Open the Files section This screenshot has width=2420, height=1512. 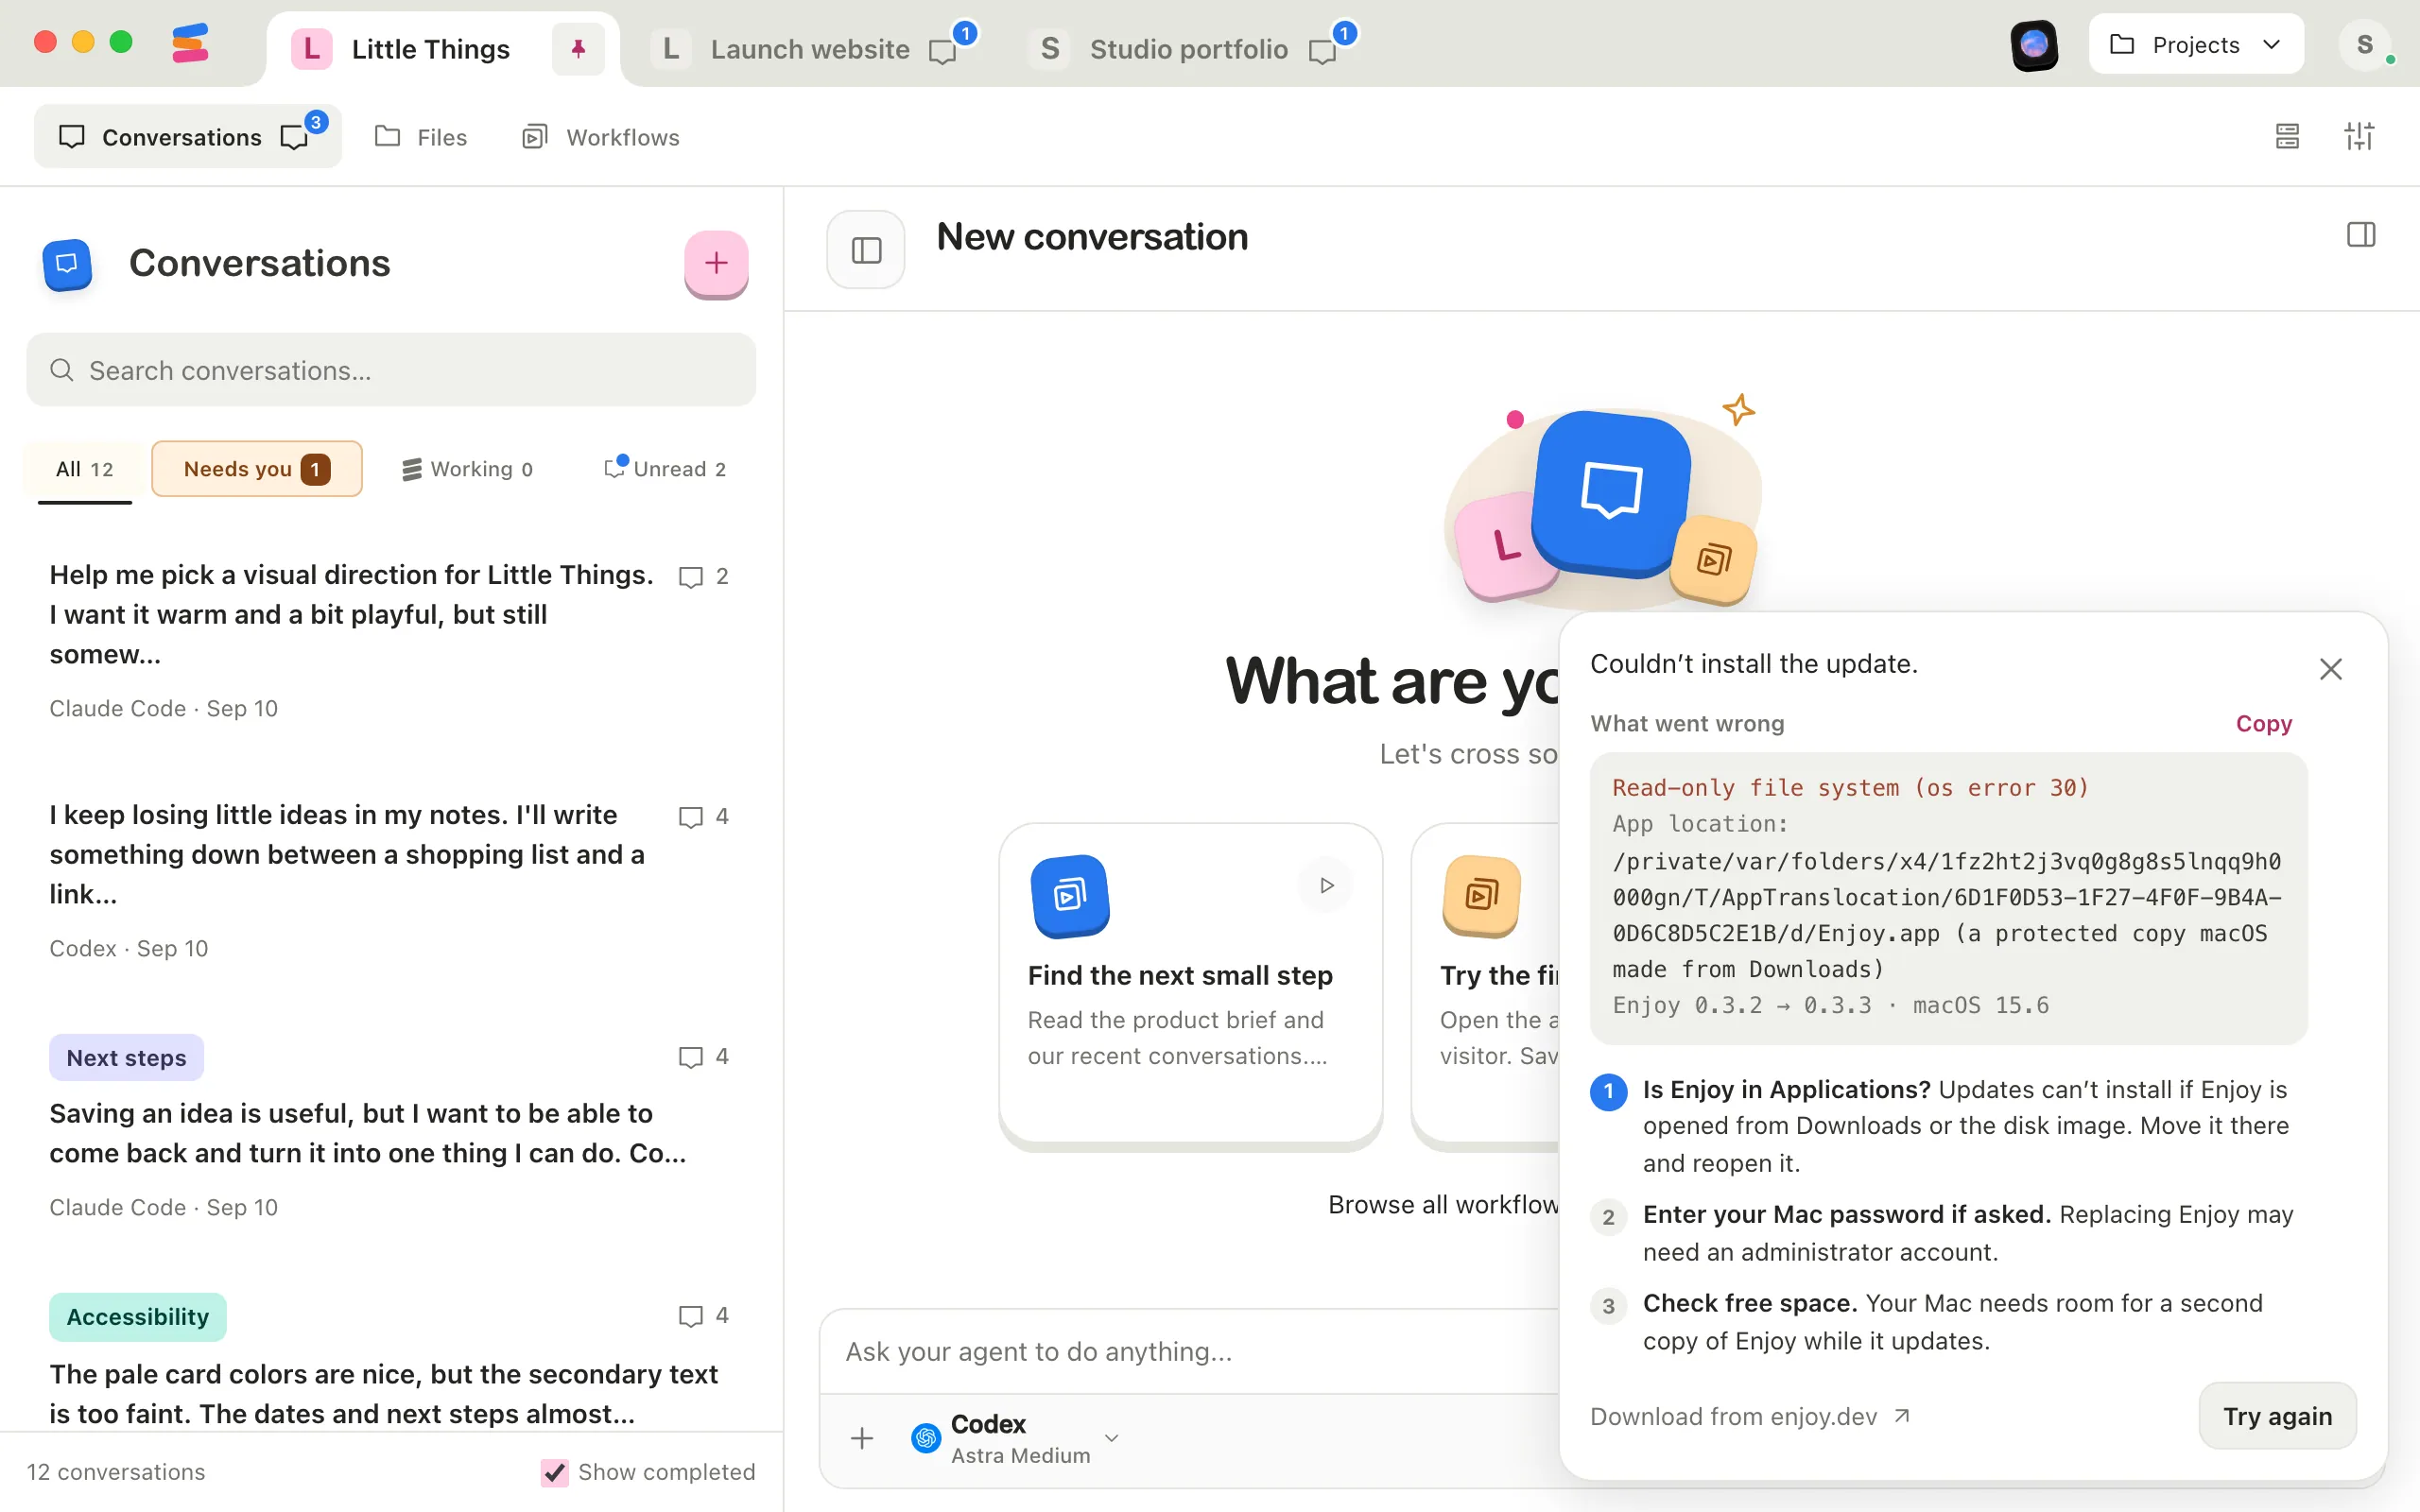click(421, 137)
